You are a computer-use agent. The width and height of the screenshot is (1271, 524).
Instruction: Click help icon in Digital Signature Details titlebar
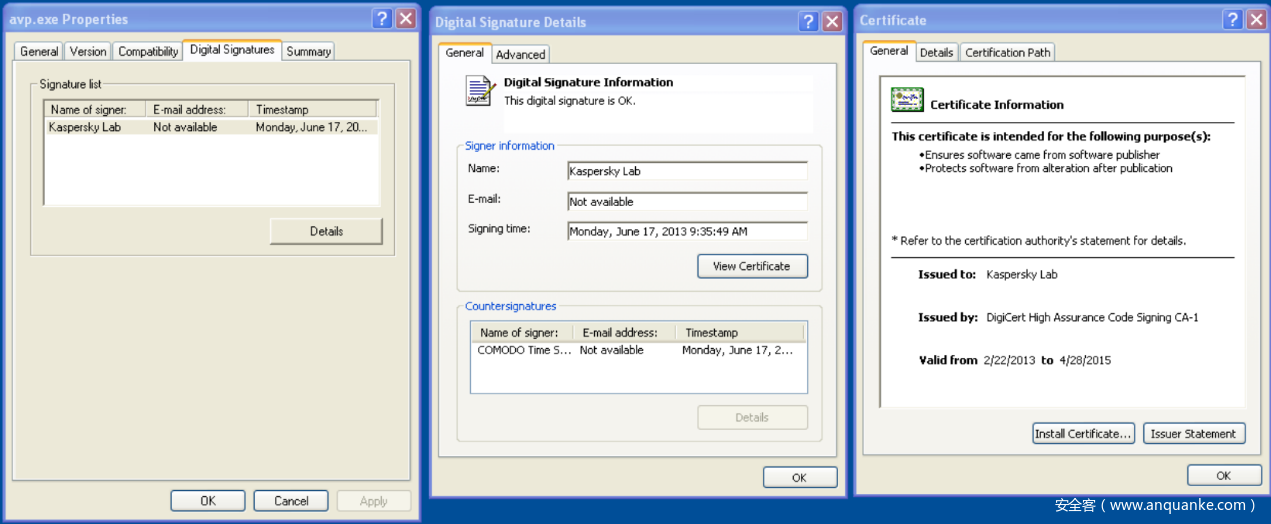click(x=808, y=21)
